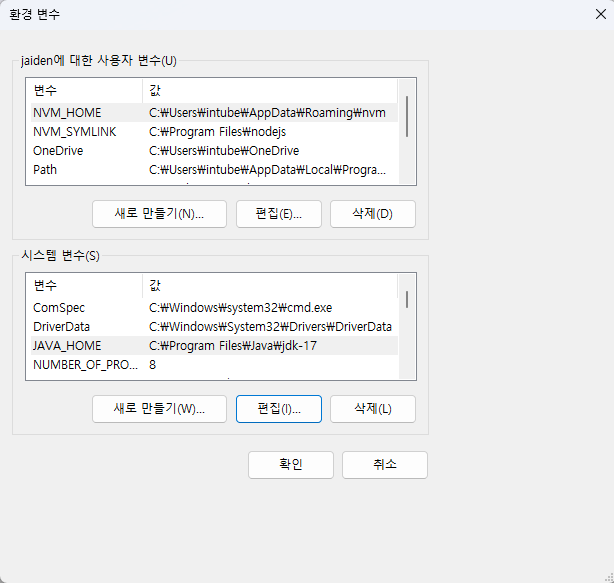Select the NVM_HOME user variable row

click(x=214, y=113)
